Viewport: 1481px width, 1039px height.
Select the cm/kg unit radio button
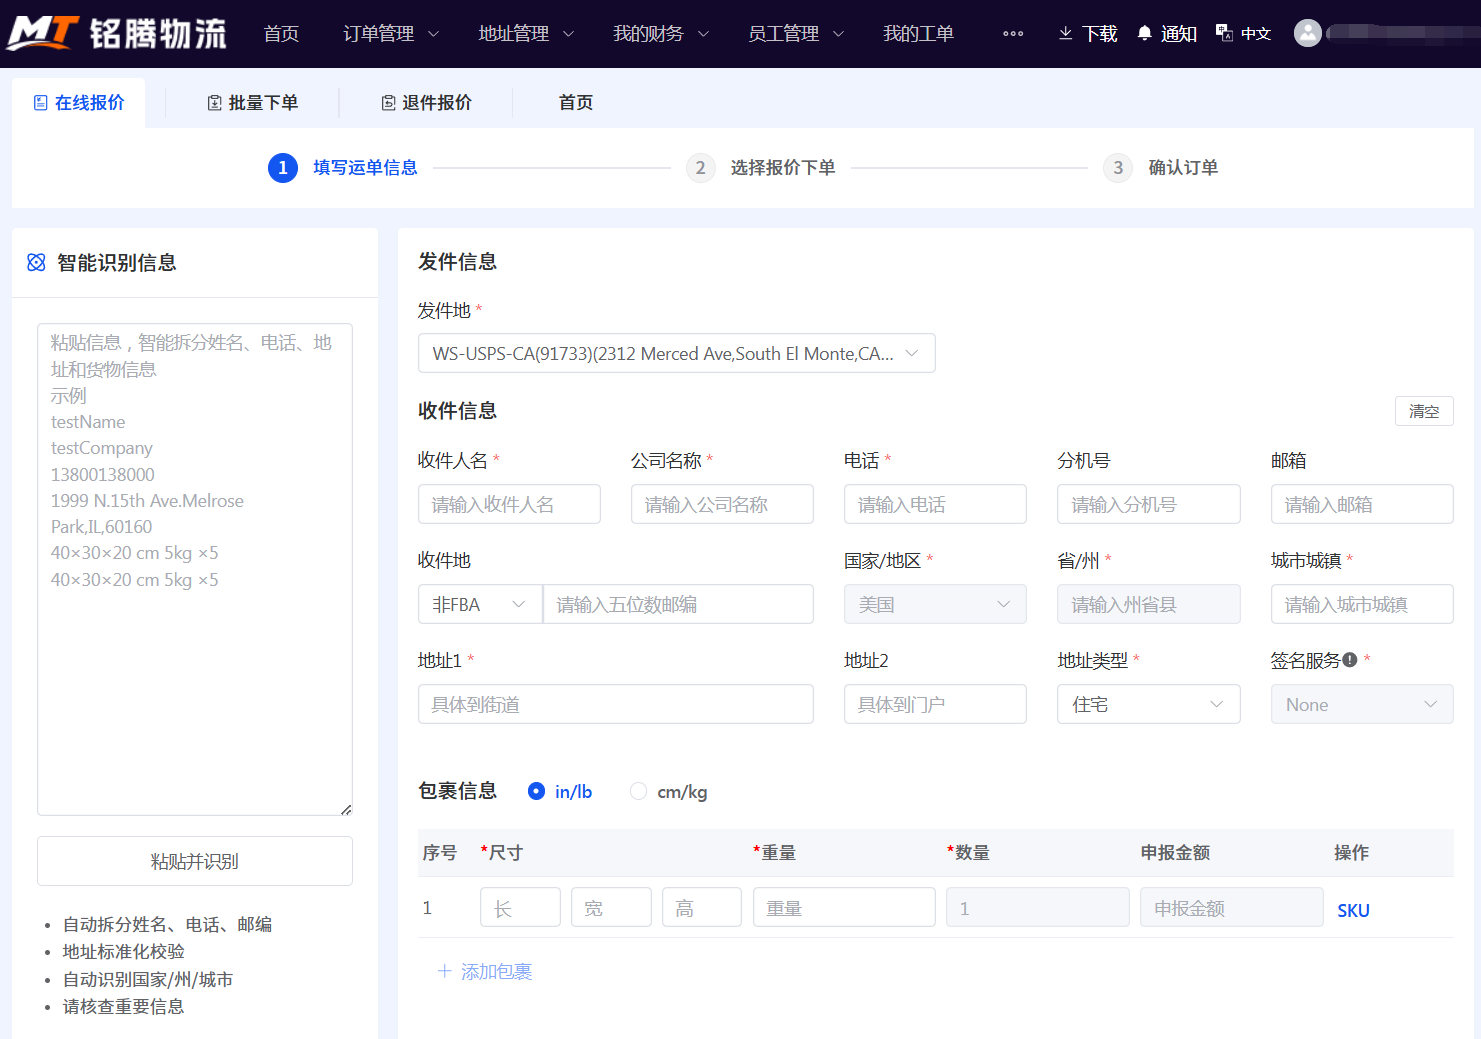click(638, 791)
